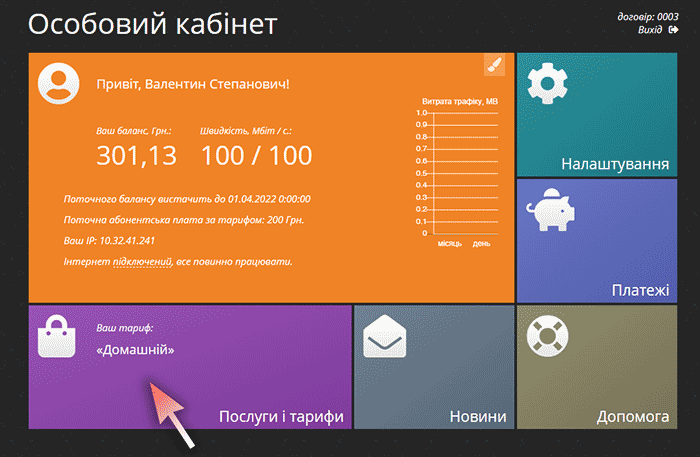Click the IP address 10.32.41.241 line

pos(109,241)
